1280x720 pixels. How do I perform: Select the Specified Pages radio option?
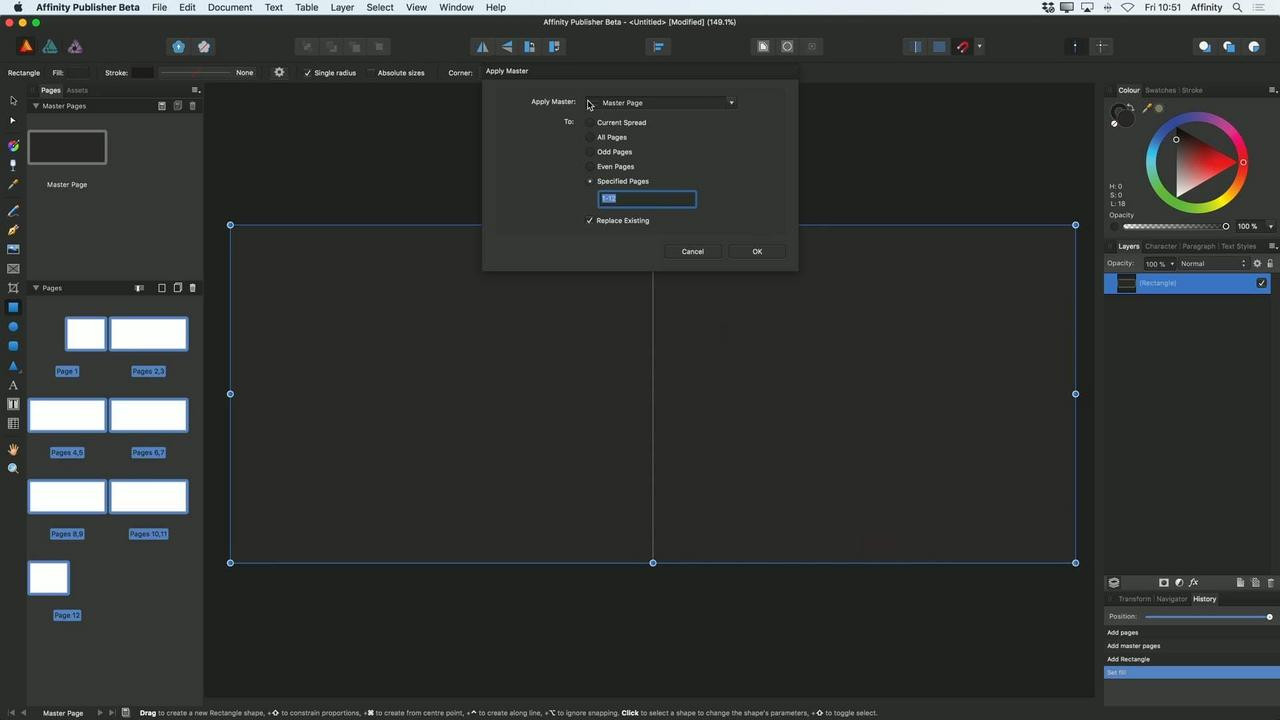590,181
